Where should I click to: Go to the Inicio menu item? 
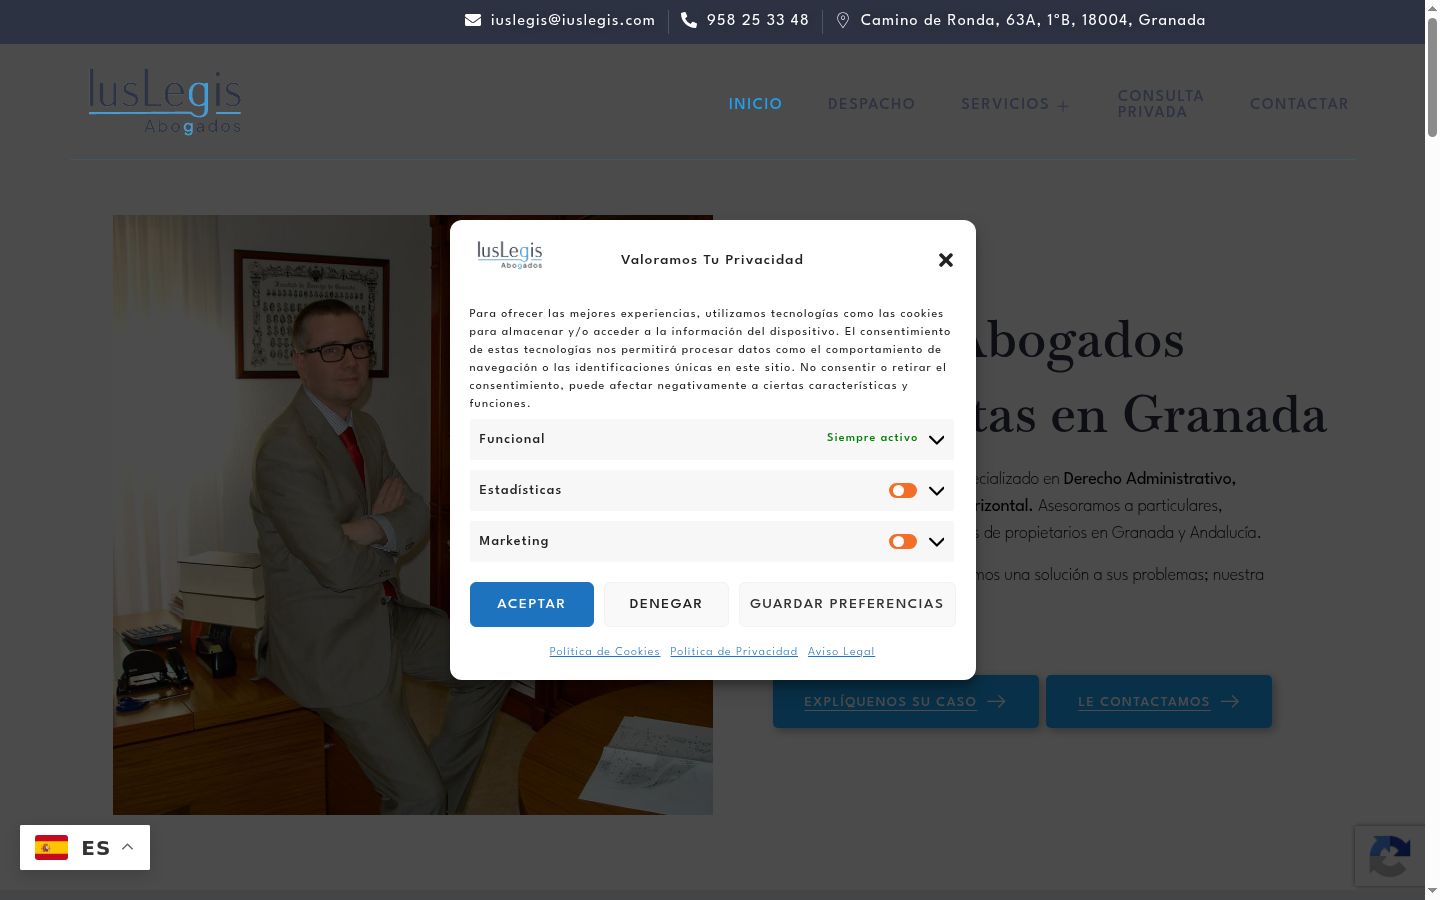click(x=755, y=104)
